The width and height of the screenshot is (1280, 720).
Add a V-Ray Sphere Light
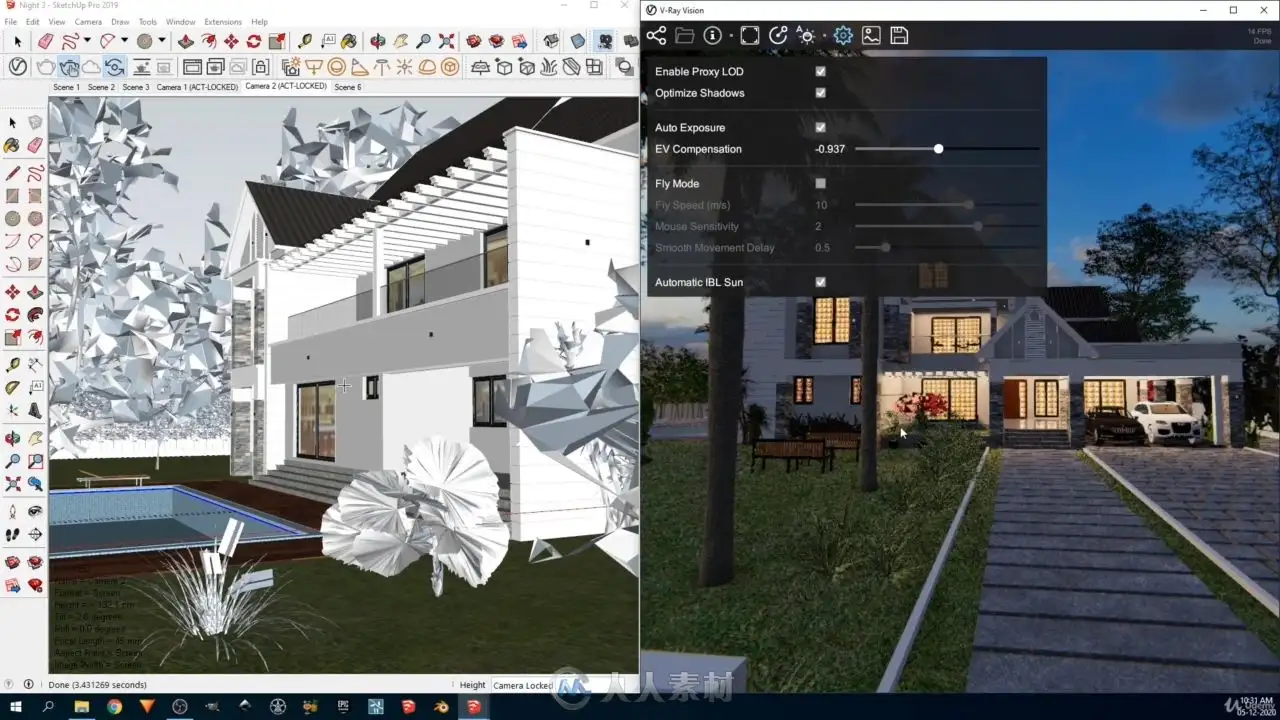click(337, 68)
